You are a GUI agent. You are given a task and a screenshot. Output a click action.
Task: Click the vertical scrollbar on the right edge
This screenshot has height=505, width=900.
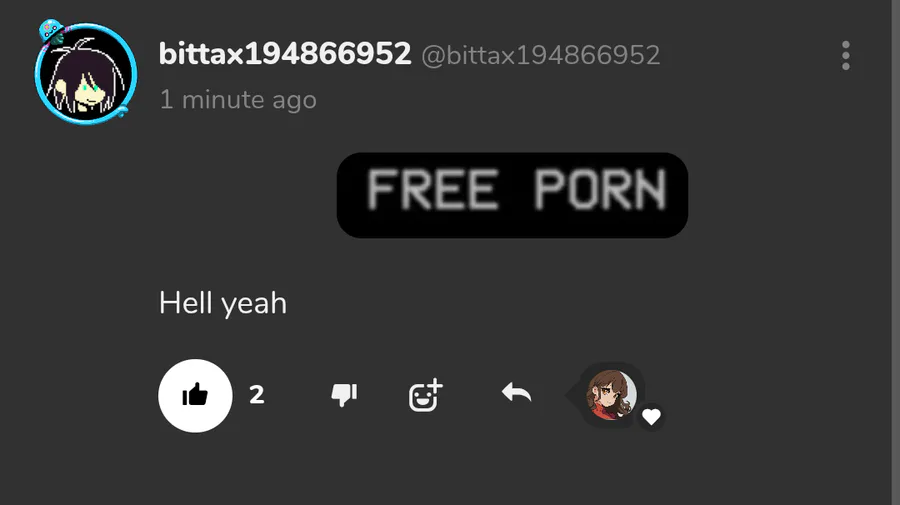pyautogui.click(x=895, y=252)
